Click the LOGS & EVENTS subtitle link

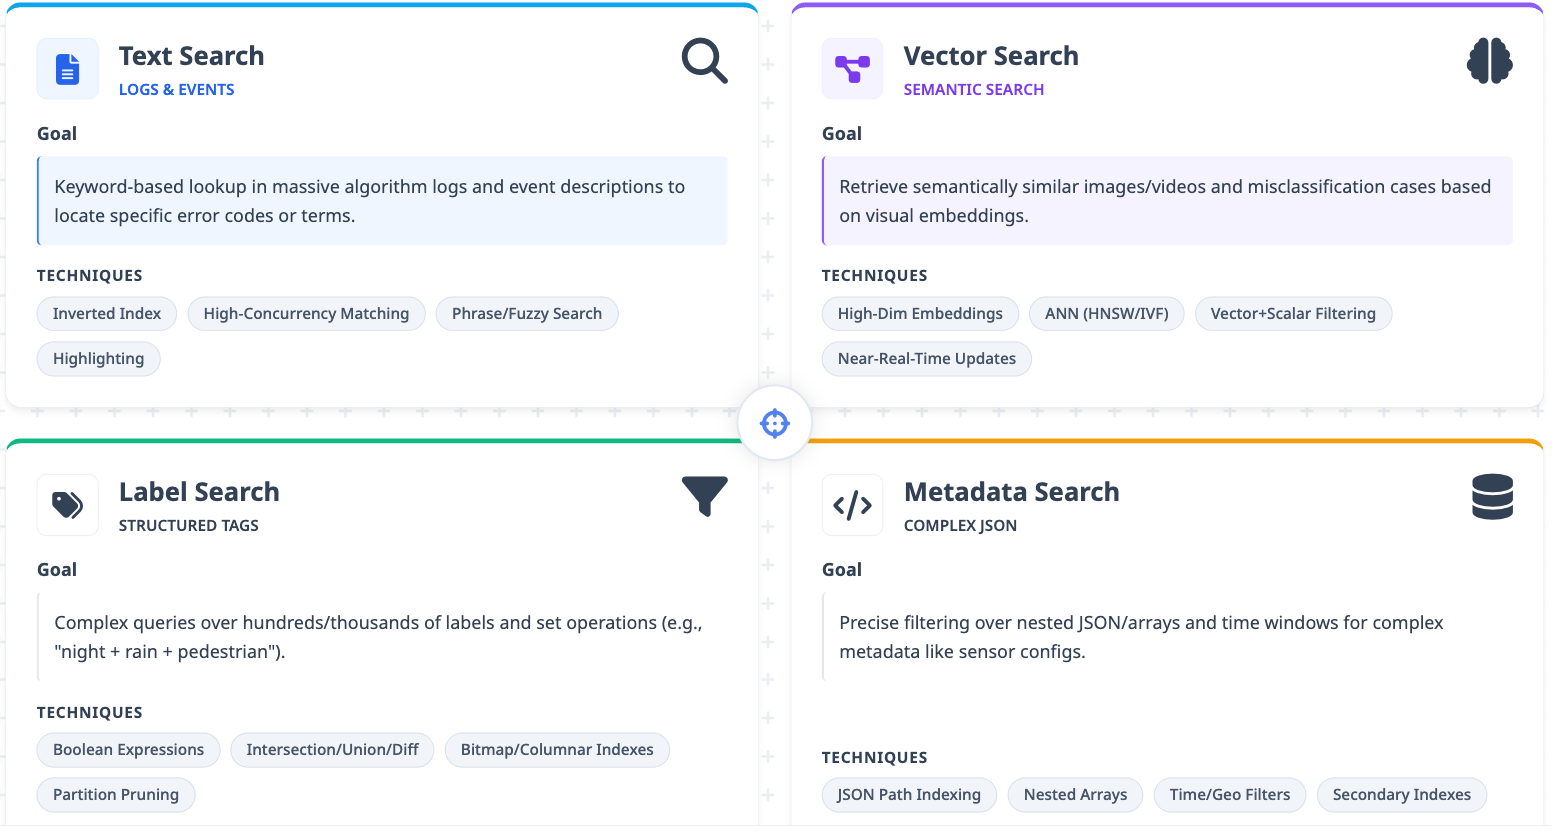pos(177,90)
